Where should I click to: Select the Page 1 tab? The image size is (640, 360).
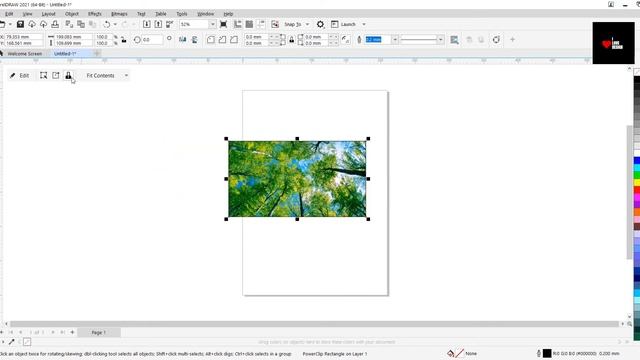(x=98, y=332)
